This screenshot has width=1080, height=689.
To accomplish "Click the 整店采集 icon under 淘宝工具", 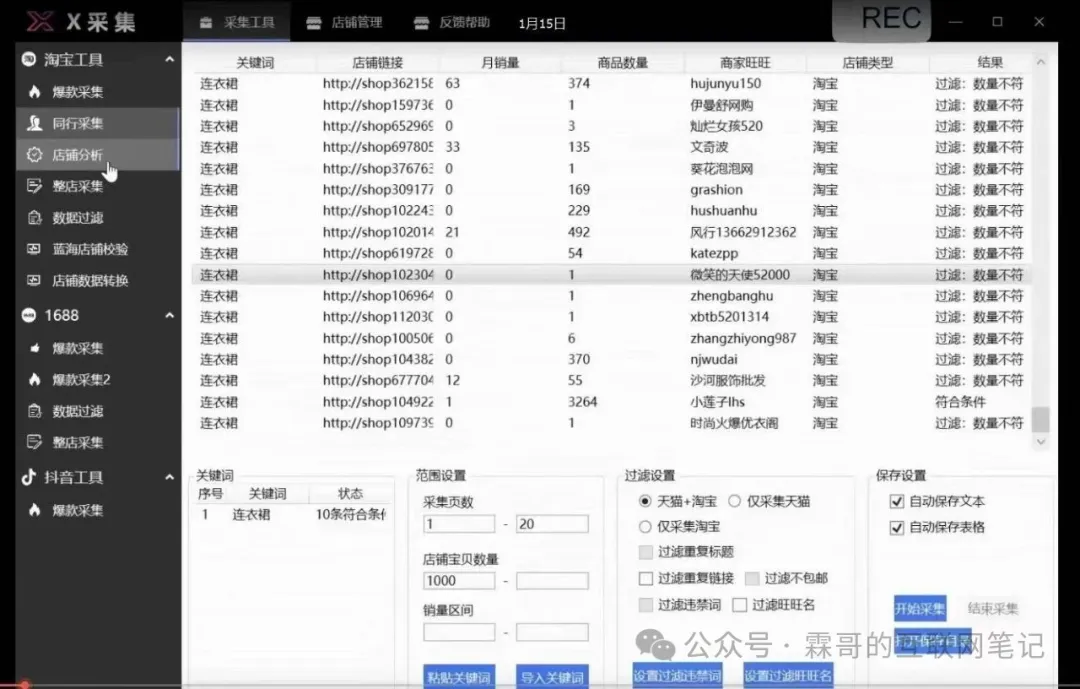I will (x=34, y=186).
